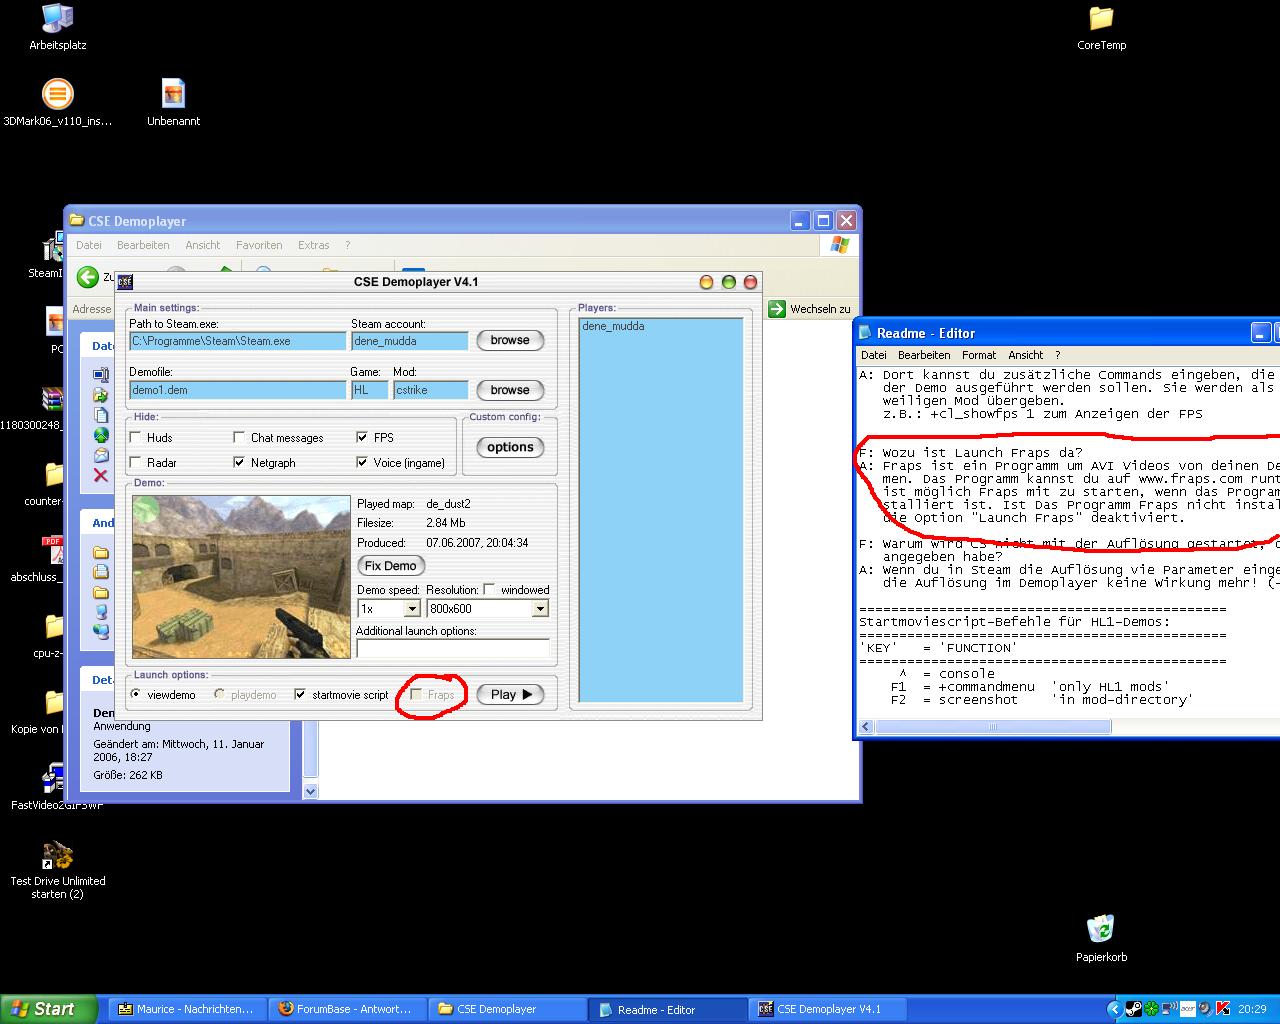Uncheck the FPS checkbox
This screenshot has width=1280, height=1024.
(x=362, y=437)
